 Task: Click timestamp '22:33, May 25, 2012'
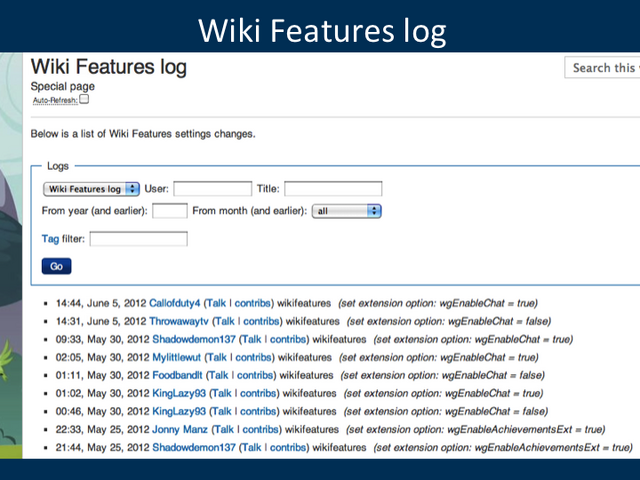pyautogui.click(x=102, y=429)
